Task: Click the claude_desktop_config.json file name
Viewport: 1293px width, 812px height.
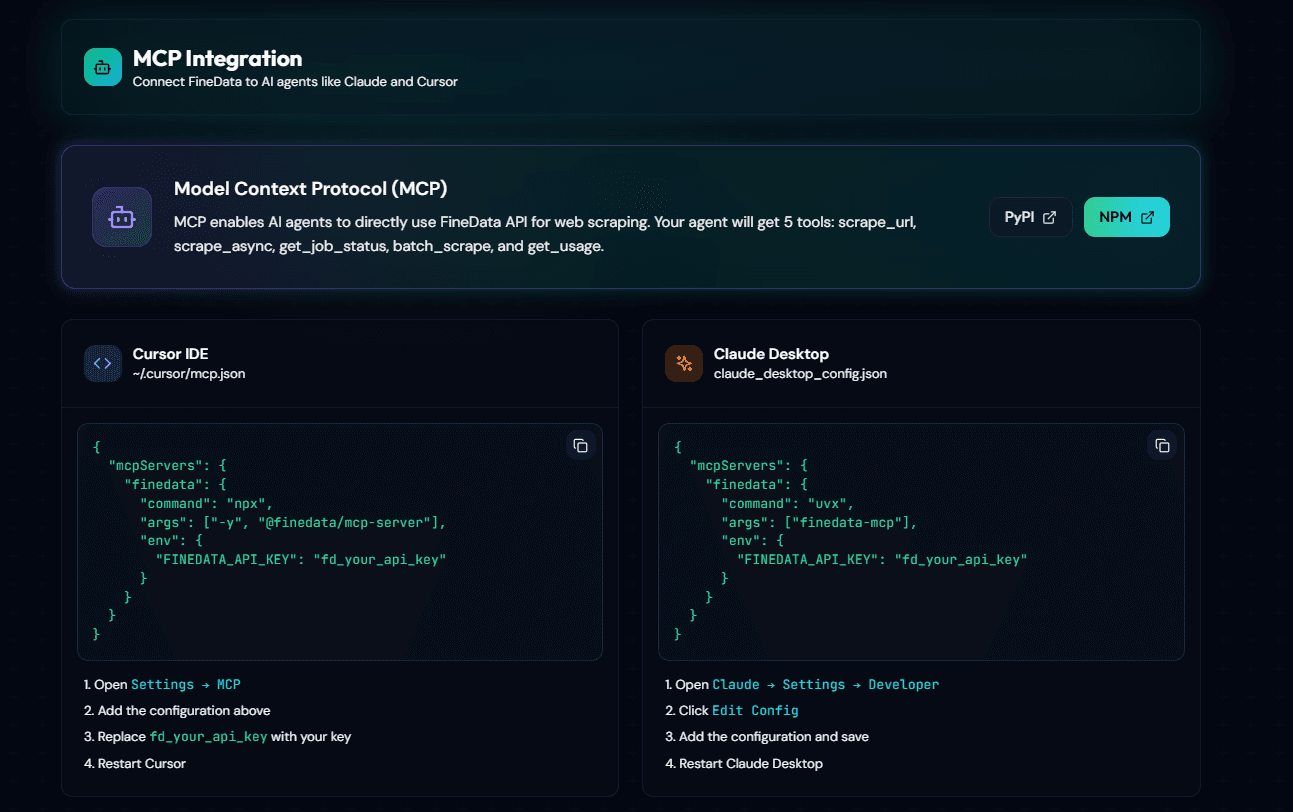Action: coord(799,374)
